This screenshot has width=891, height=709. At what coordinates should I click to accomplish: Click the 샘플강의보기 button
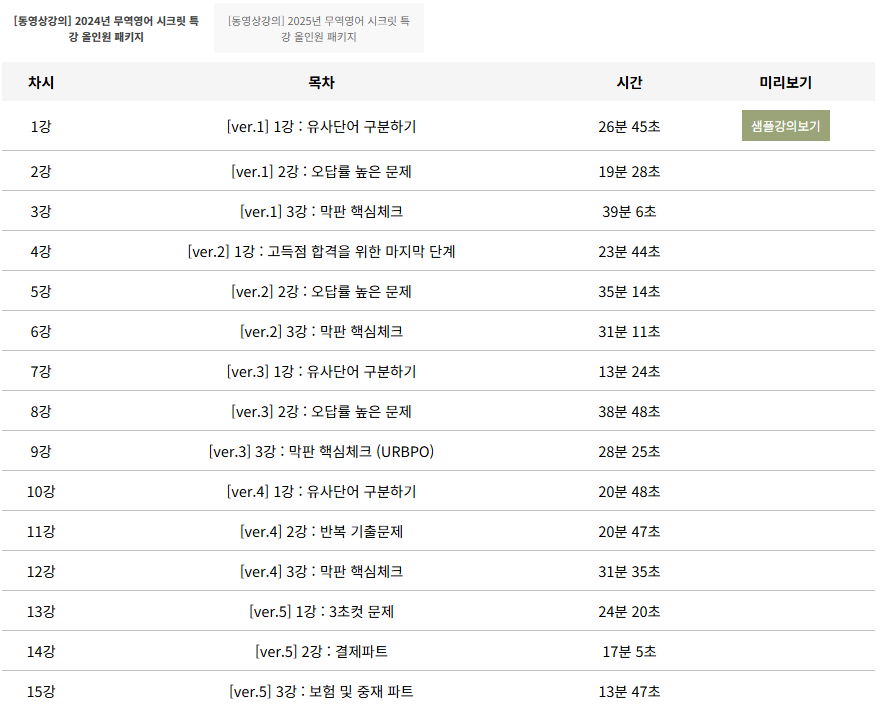point(785,126)
